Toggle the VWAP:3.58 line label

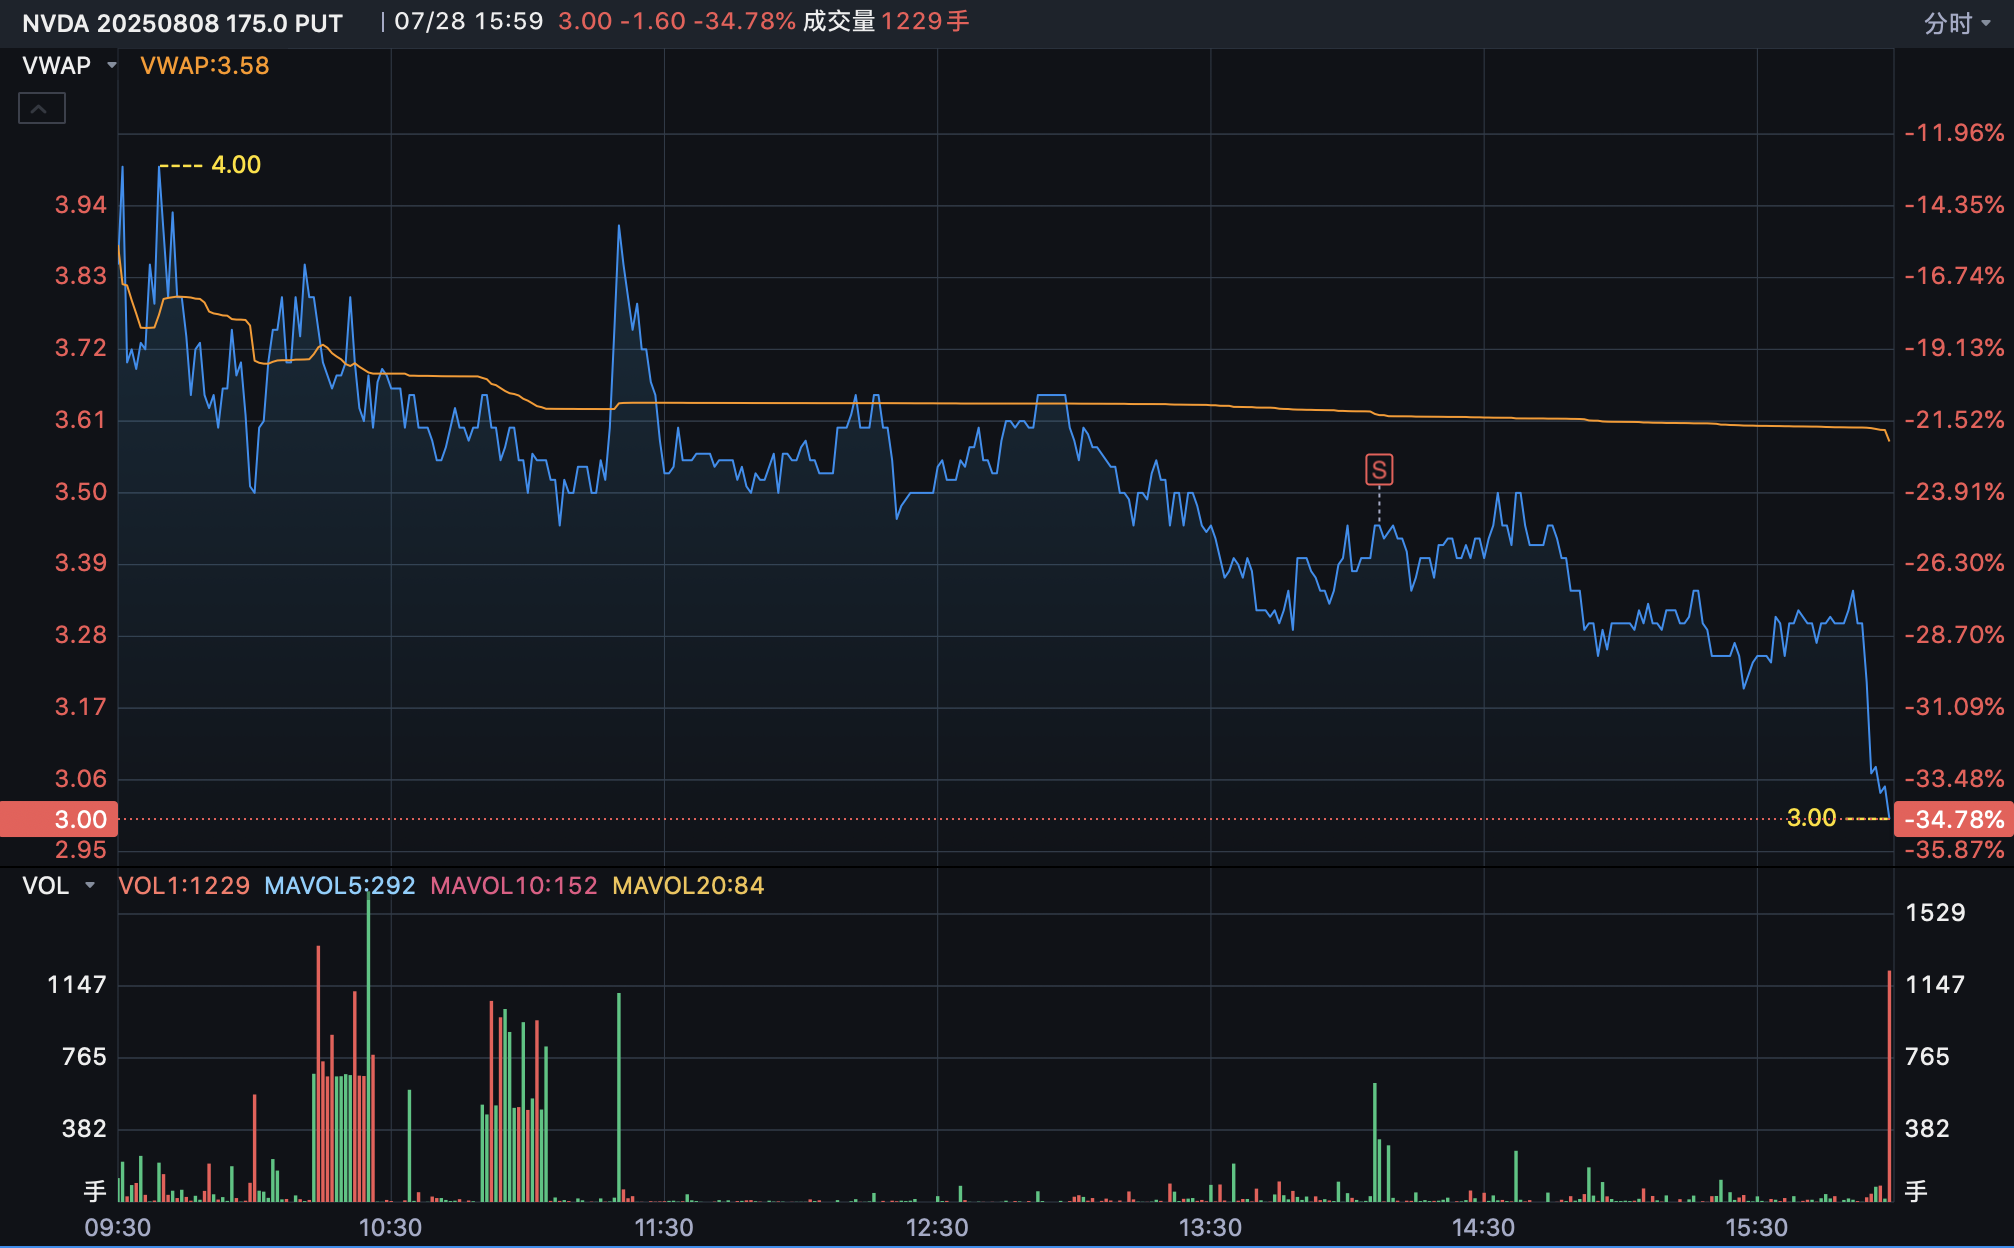pos(205,66)
